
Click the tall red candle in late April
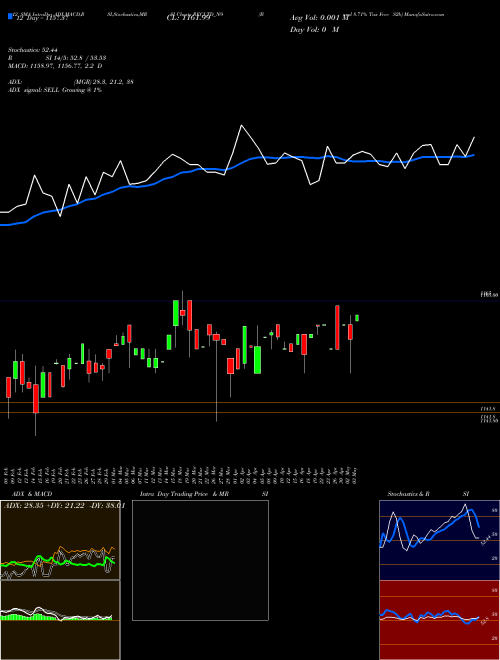(x=337, y=327)
